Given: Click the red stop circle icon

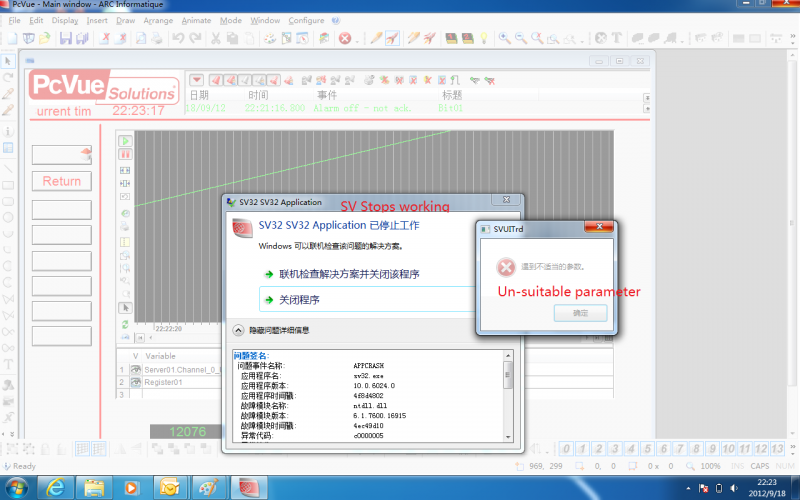Looking at the screenshot, I should click(x=345, y=38).
